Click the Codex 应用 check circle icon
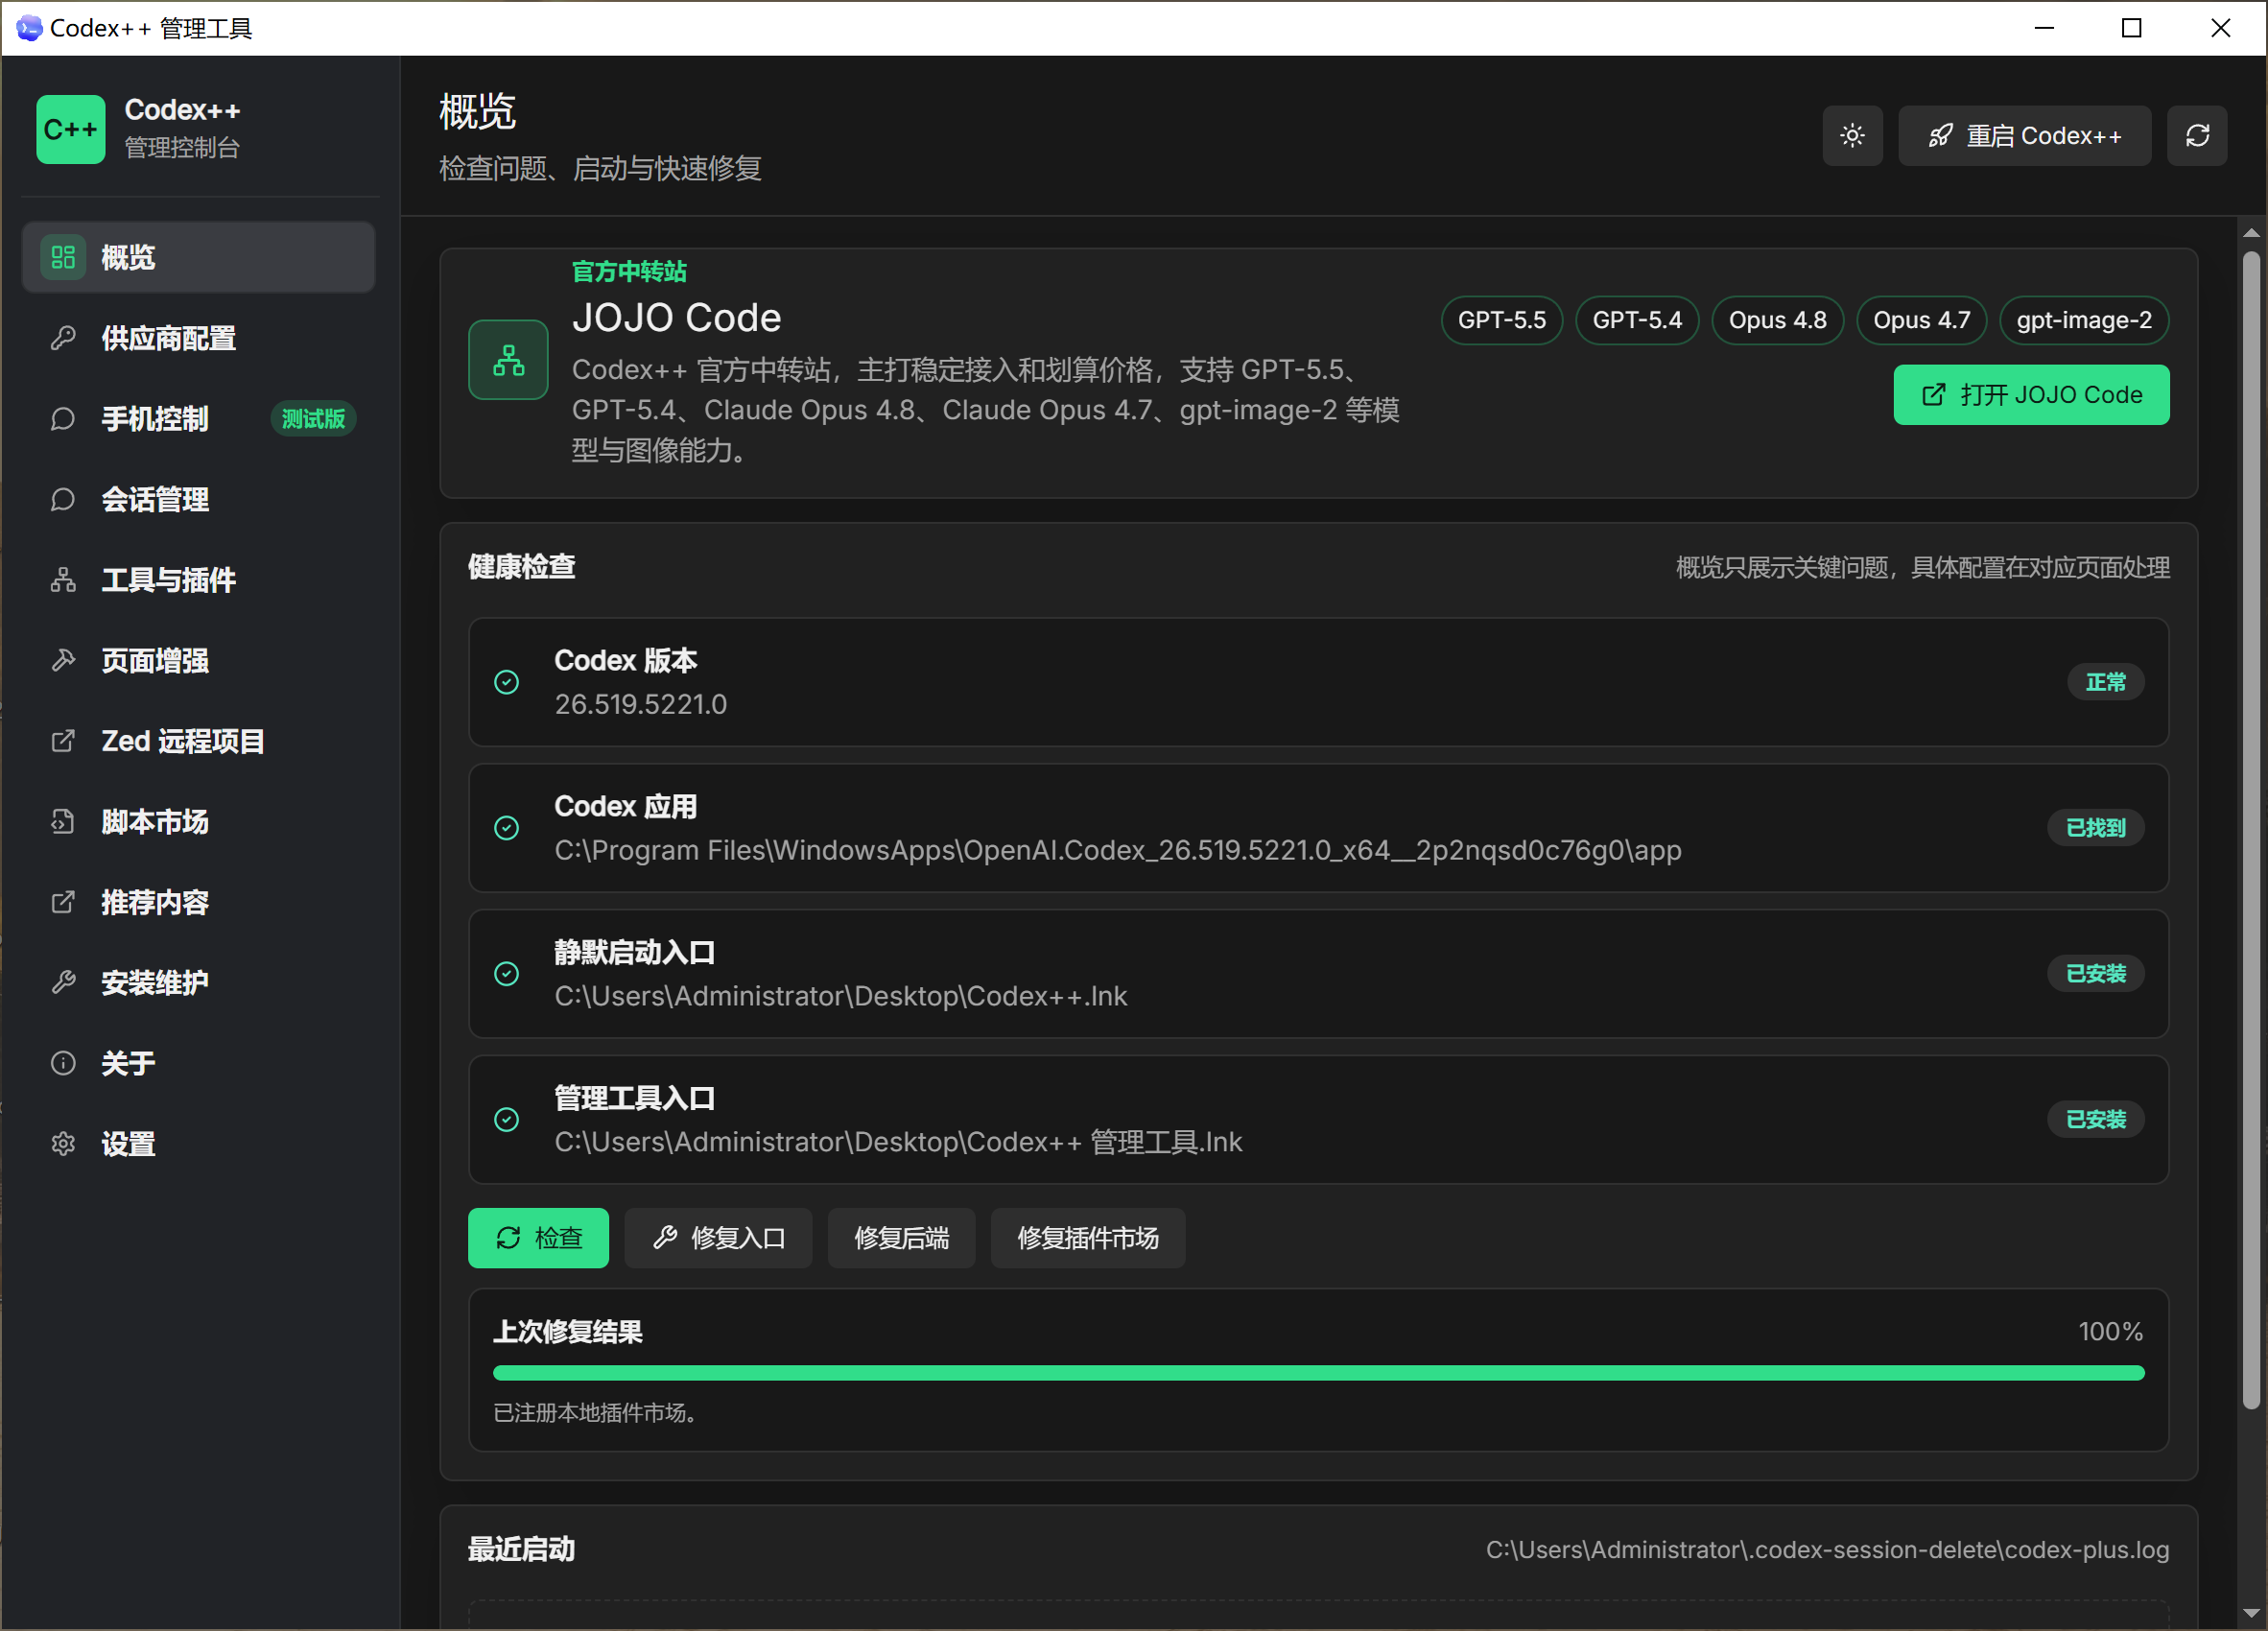 click(x=507, y=828)
